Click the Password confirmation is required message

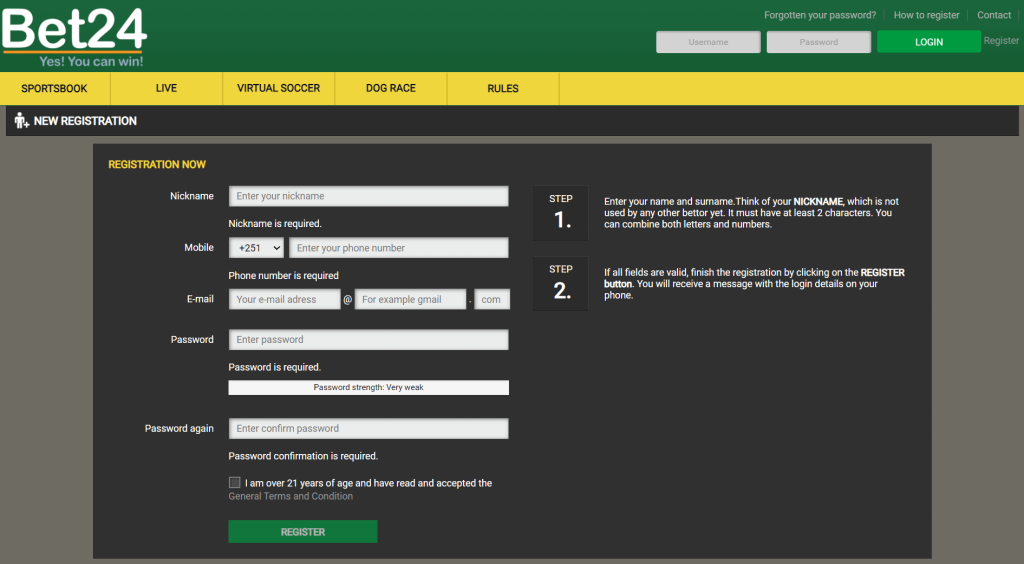tap(303, 456)
